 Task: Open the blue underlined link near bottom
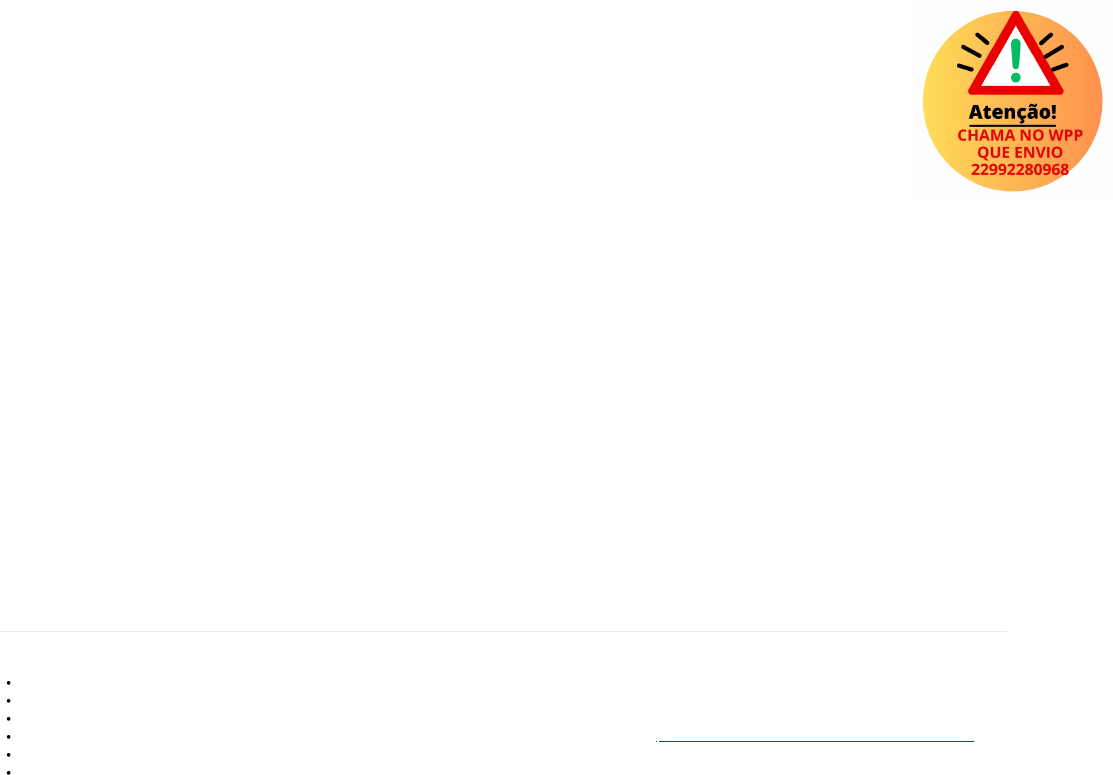click(x=816, y=740)
